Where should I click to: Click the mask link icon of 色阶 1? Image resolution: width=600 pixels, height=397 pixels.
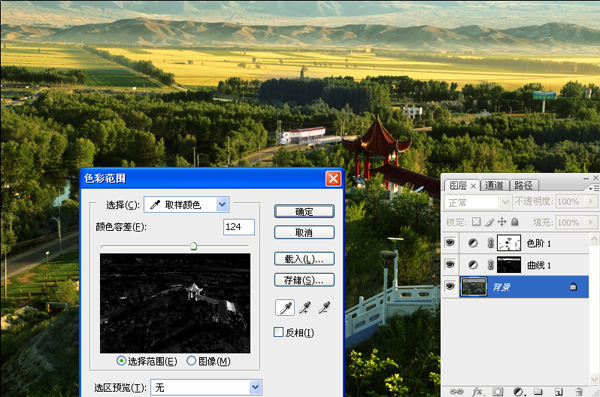(x=491, y=243)
